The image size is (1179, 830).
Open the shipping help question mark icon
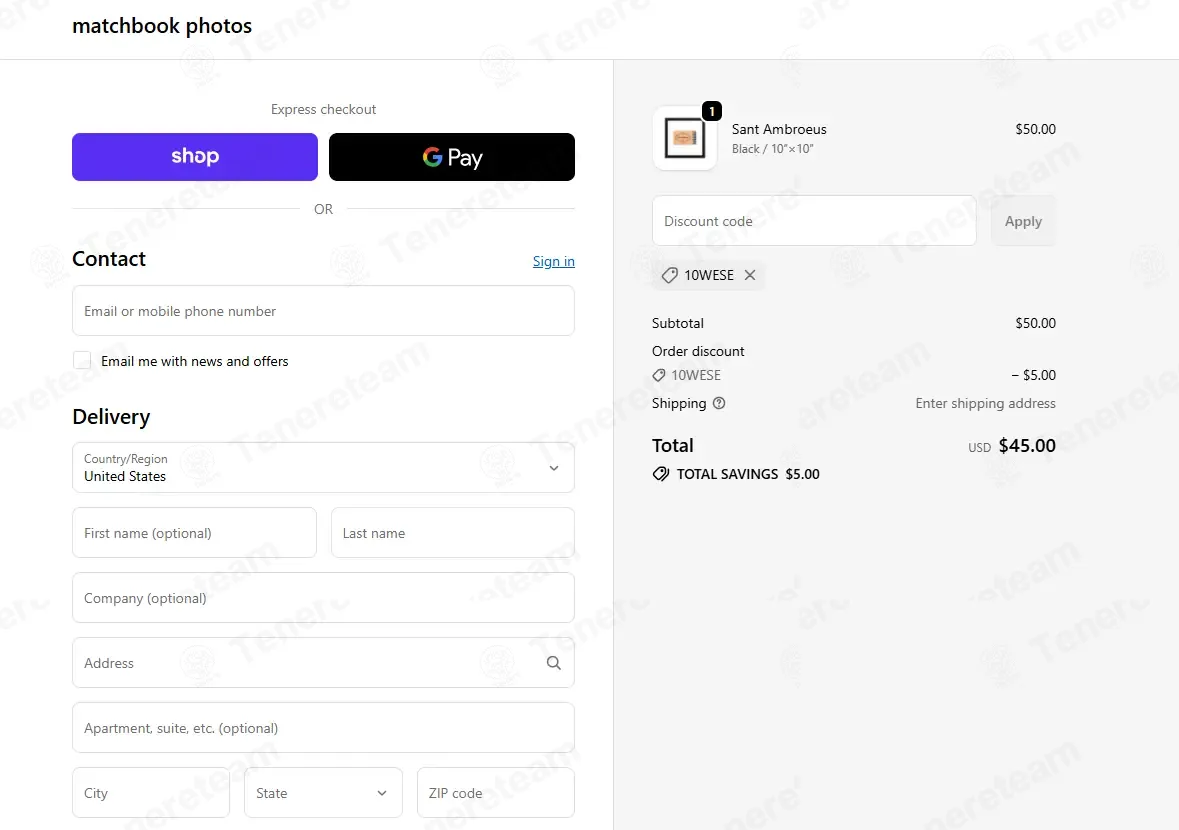click(719, 403)
